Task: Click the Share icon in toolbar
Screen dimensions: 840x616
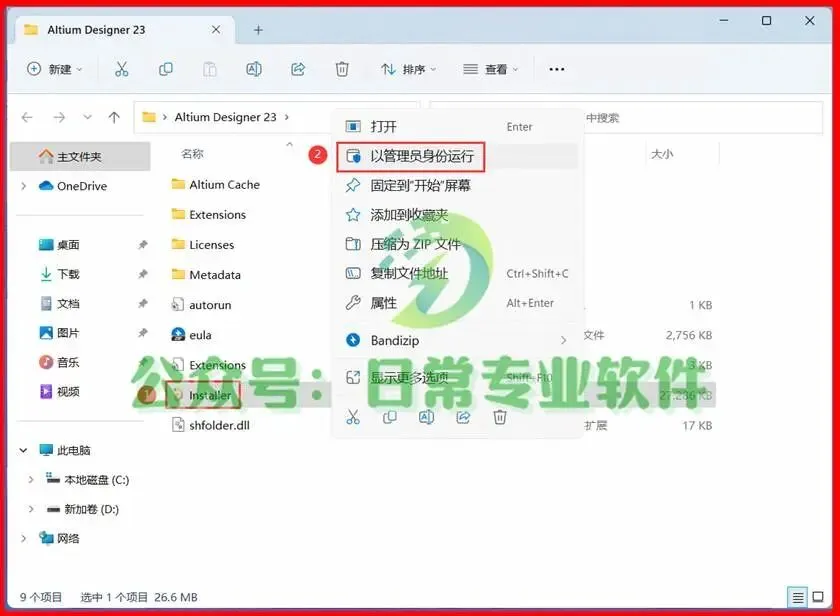Action: coord(298,69)
